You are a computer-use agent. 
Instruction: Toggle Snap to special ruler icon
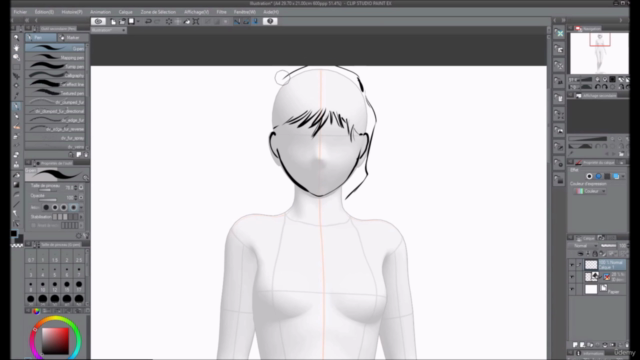tap(246, 21)
